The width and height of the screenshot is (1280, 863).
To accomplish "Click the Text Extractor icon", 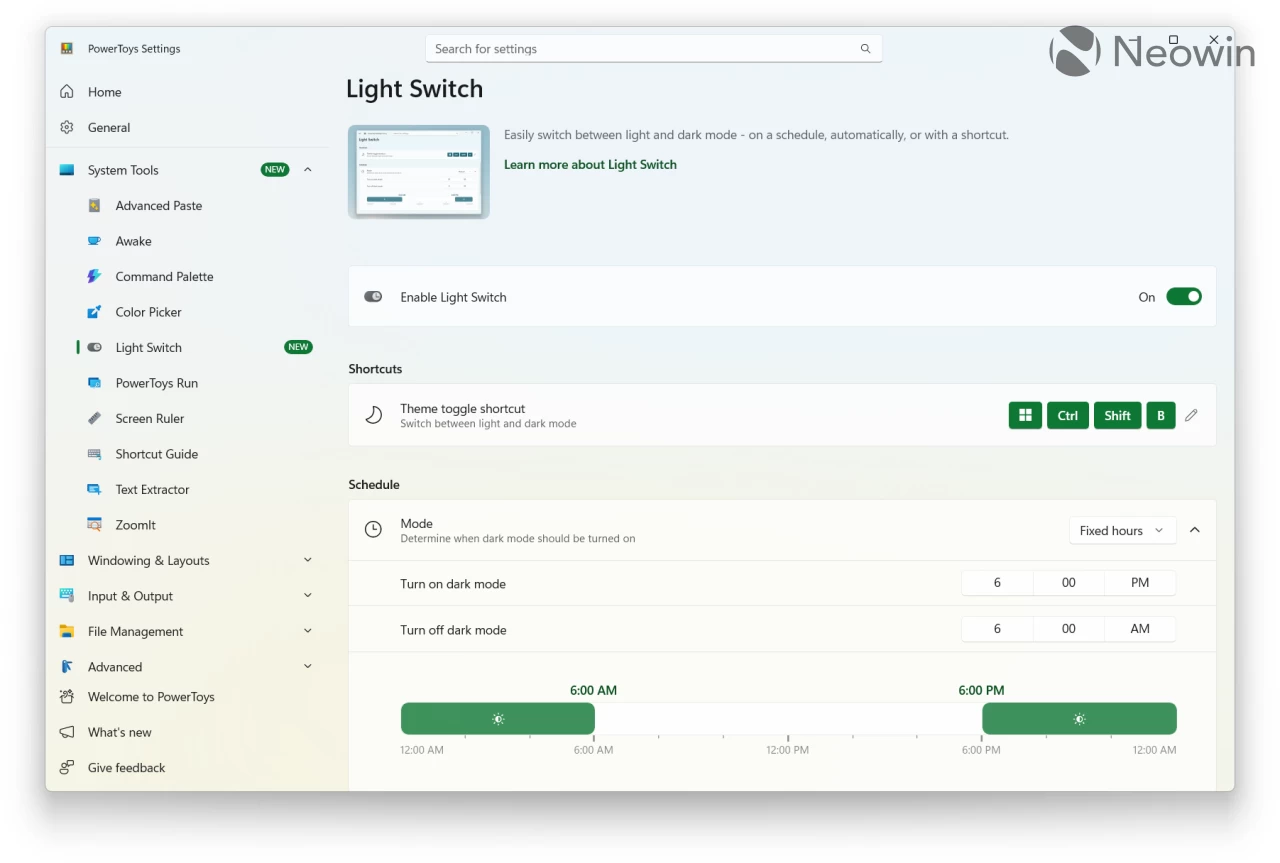I will click(94, 490).
